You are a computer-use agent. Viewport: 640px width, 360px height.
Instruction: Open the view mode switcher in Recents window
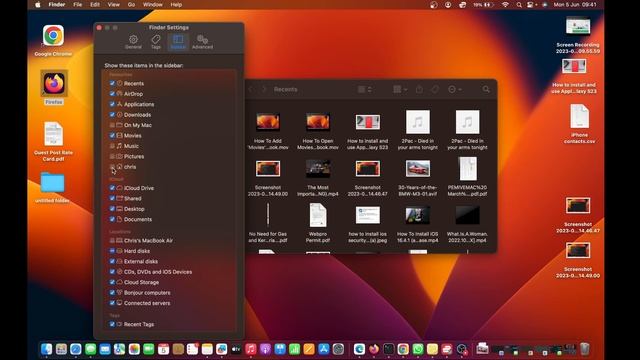click(364, 89)
